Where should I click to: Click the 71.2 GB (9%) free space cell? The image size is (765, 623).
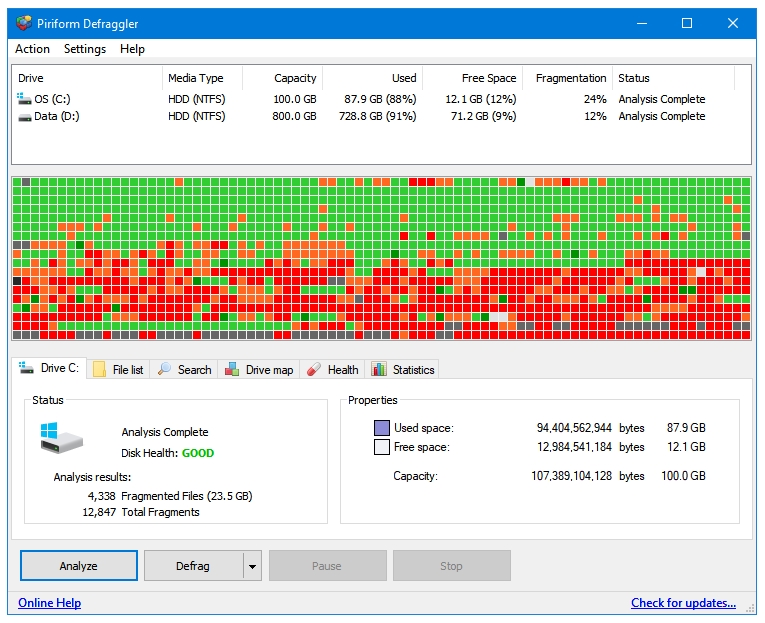pos(483,116)
